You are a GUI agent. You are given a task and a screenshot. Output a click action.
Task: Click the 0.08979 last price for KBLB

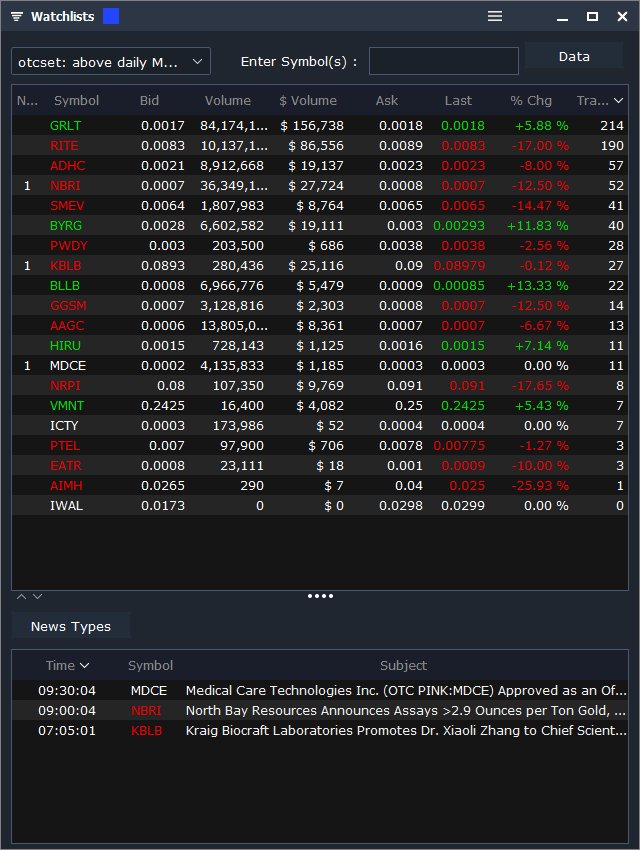pos(459,266)
